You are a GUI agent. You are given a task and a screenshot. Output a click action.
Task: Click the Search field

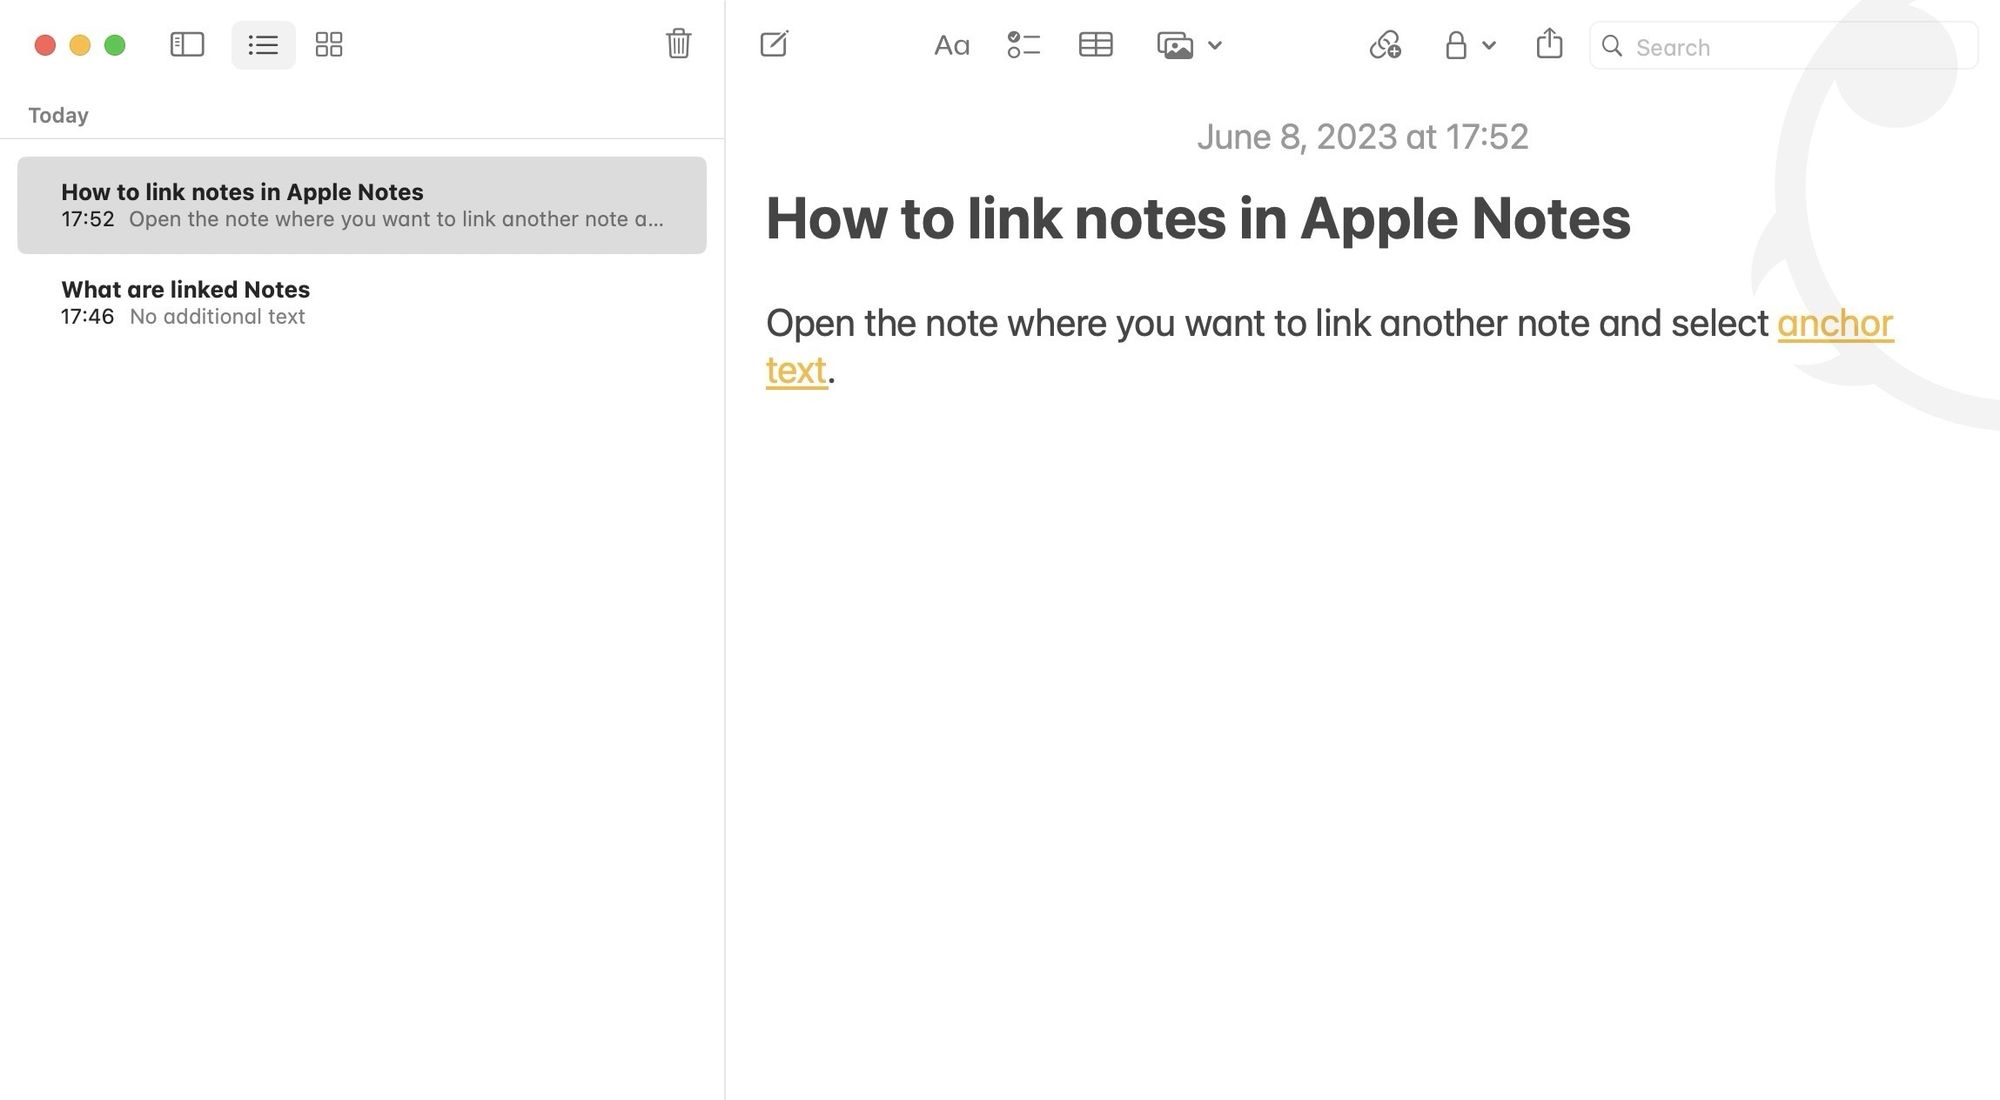1790,47
